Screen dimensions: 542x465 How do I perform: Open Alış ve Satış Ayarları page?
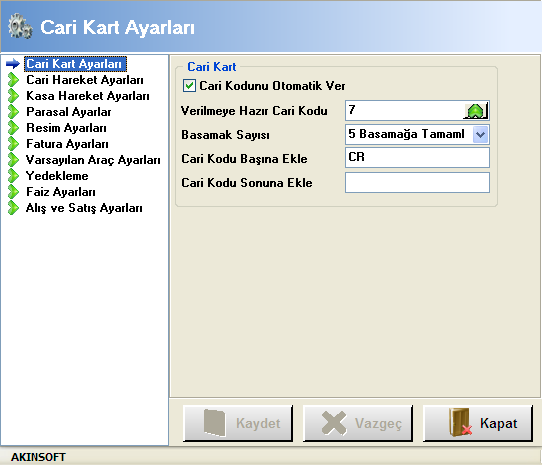coord(84,208)
